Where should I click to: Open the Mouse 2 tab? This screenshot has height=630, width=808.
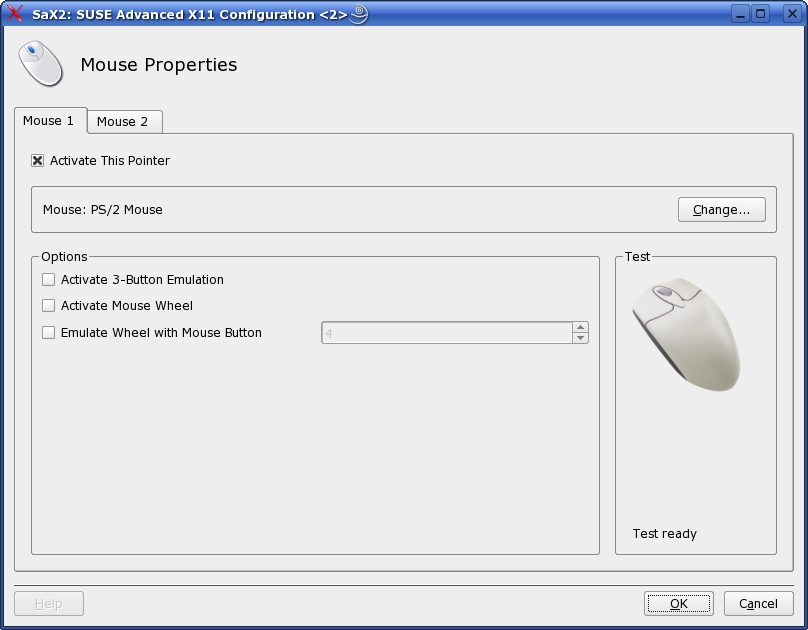pyautogui.click(x=123, y=122)
